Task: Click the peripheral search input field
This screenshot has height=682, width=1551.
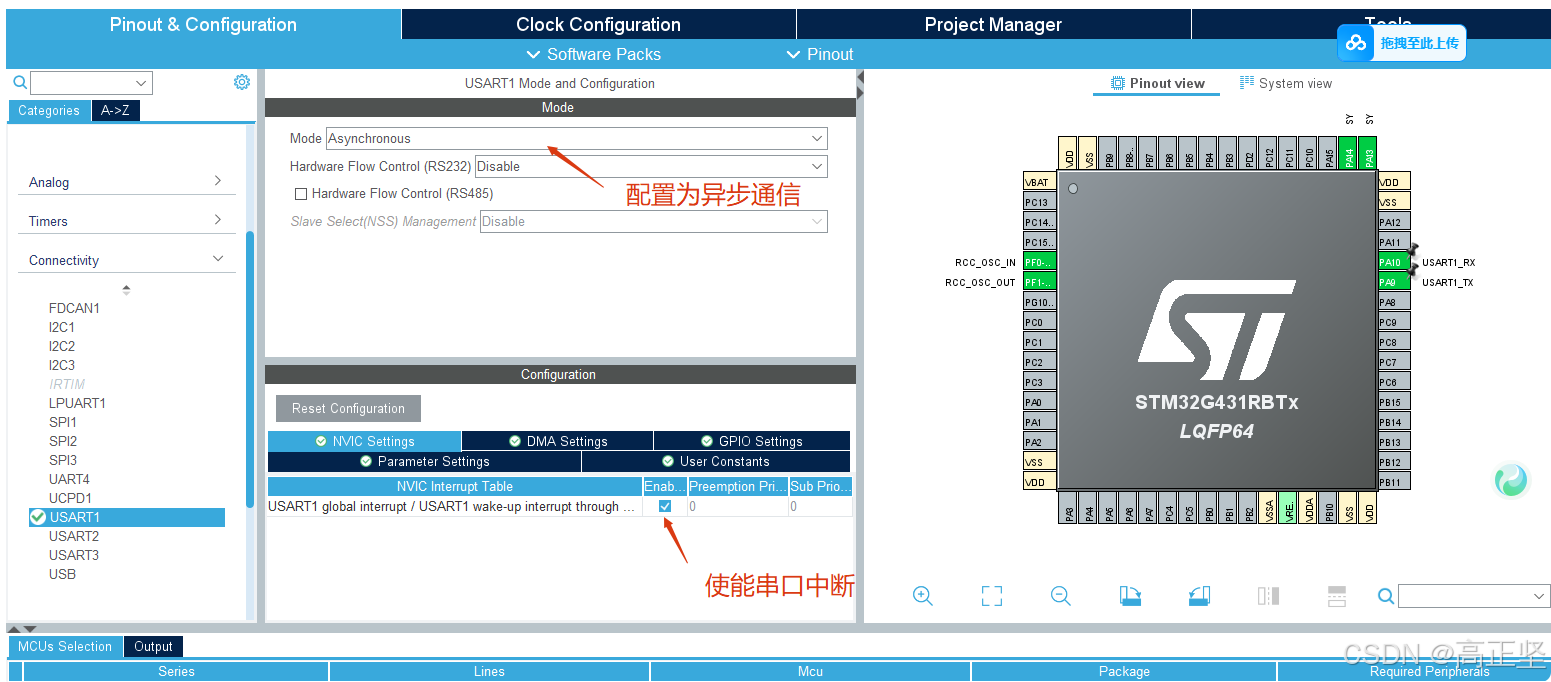Action: click(81, 82)
